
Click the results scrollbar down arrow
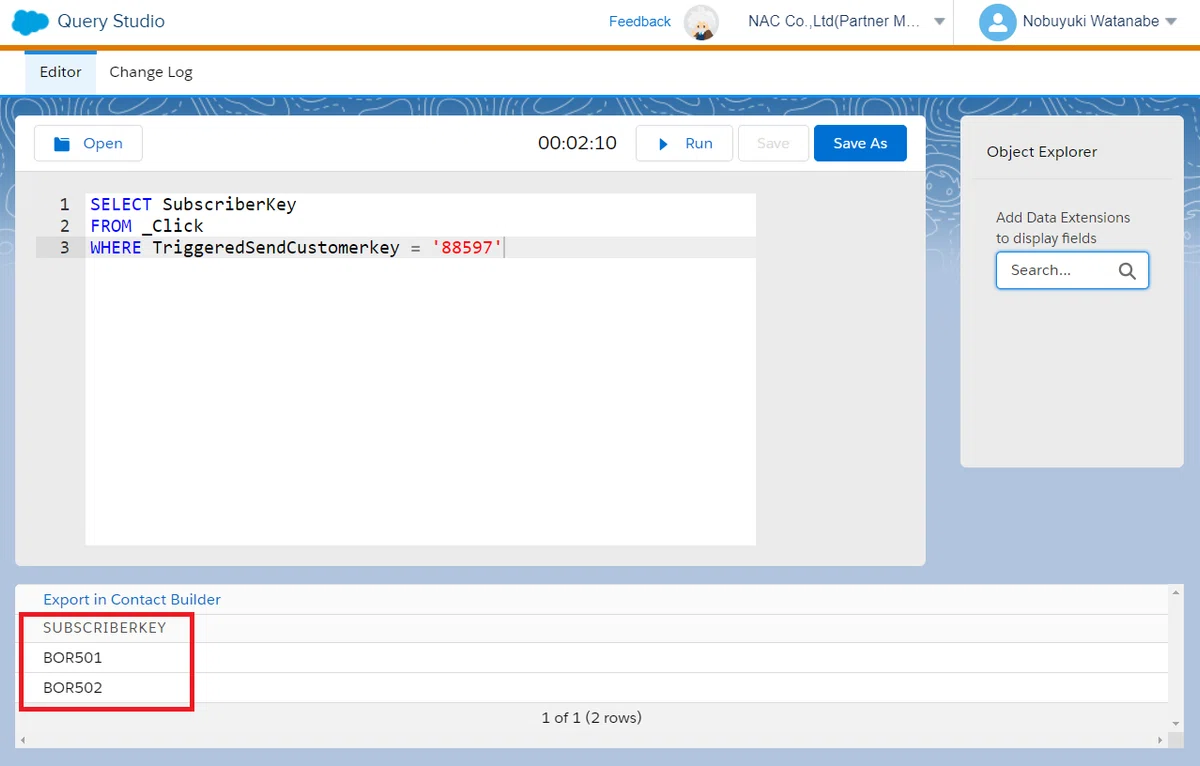click(1176, 724)
